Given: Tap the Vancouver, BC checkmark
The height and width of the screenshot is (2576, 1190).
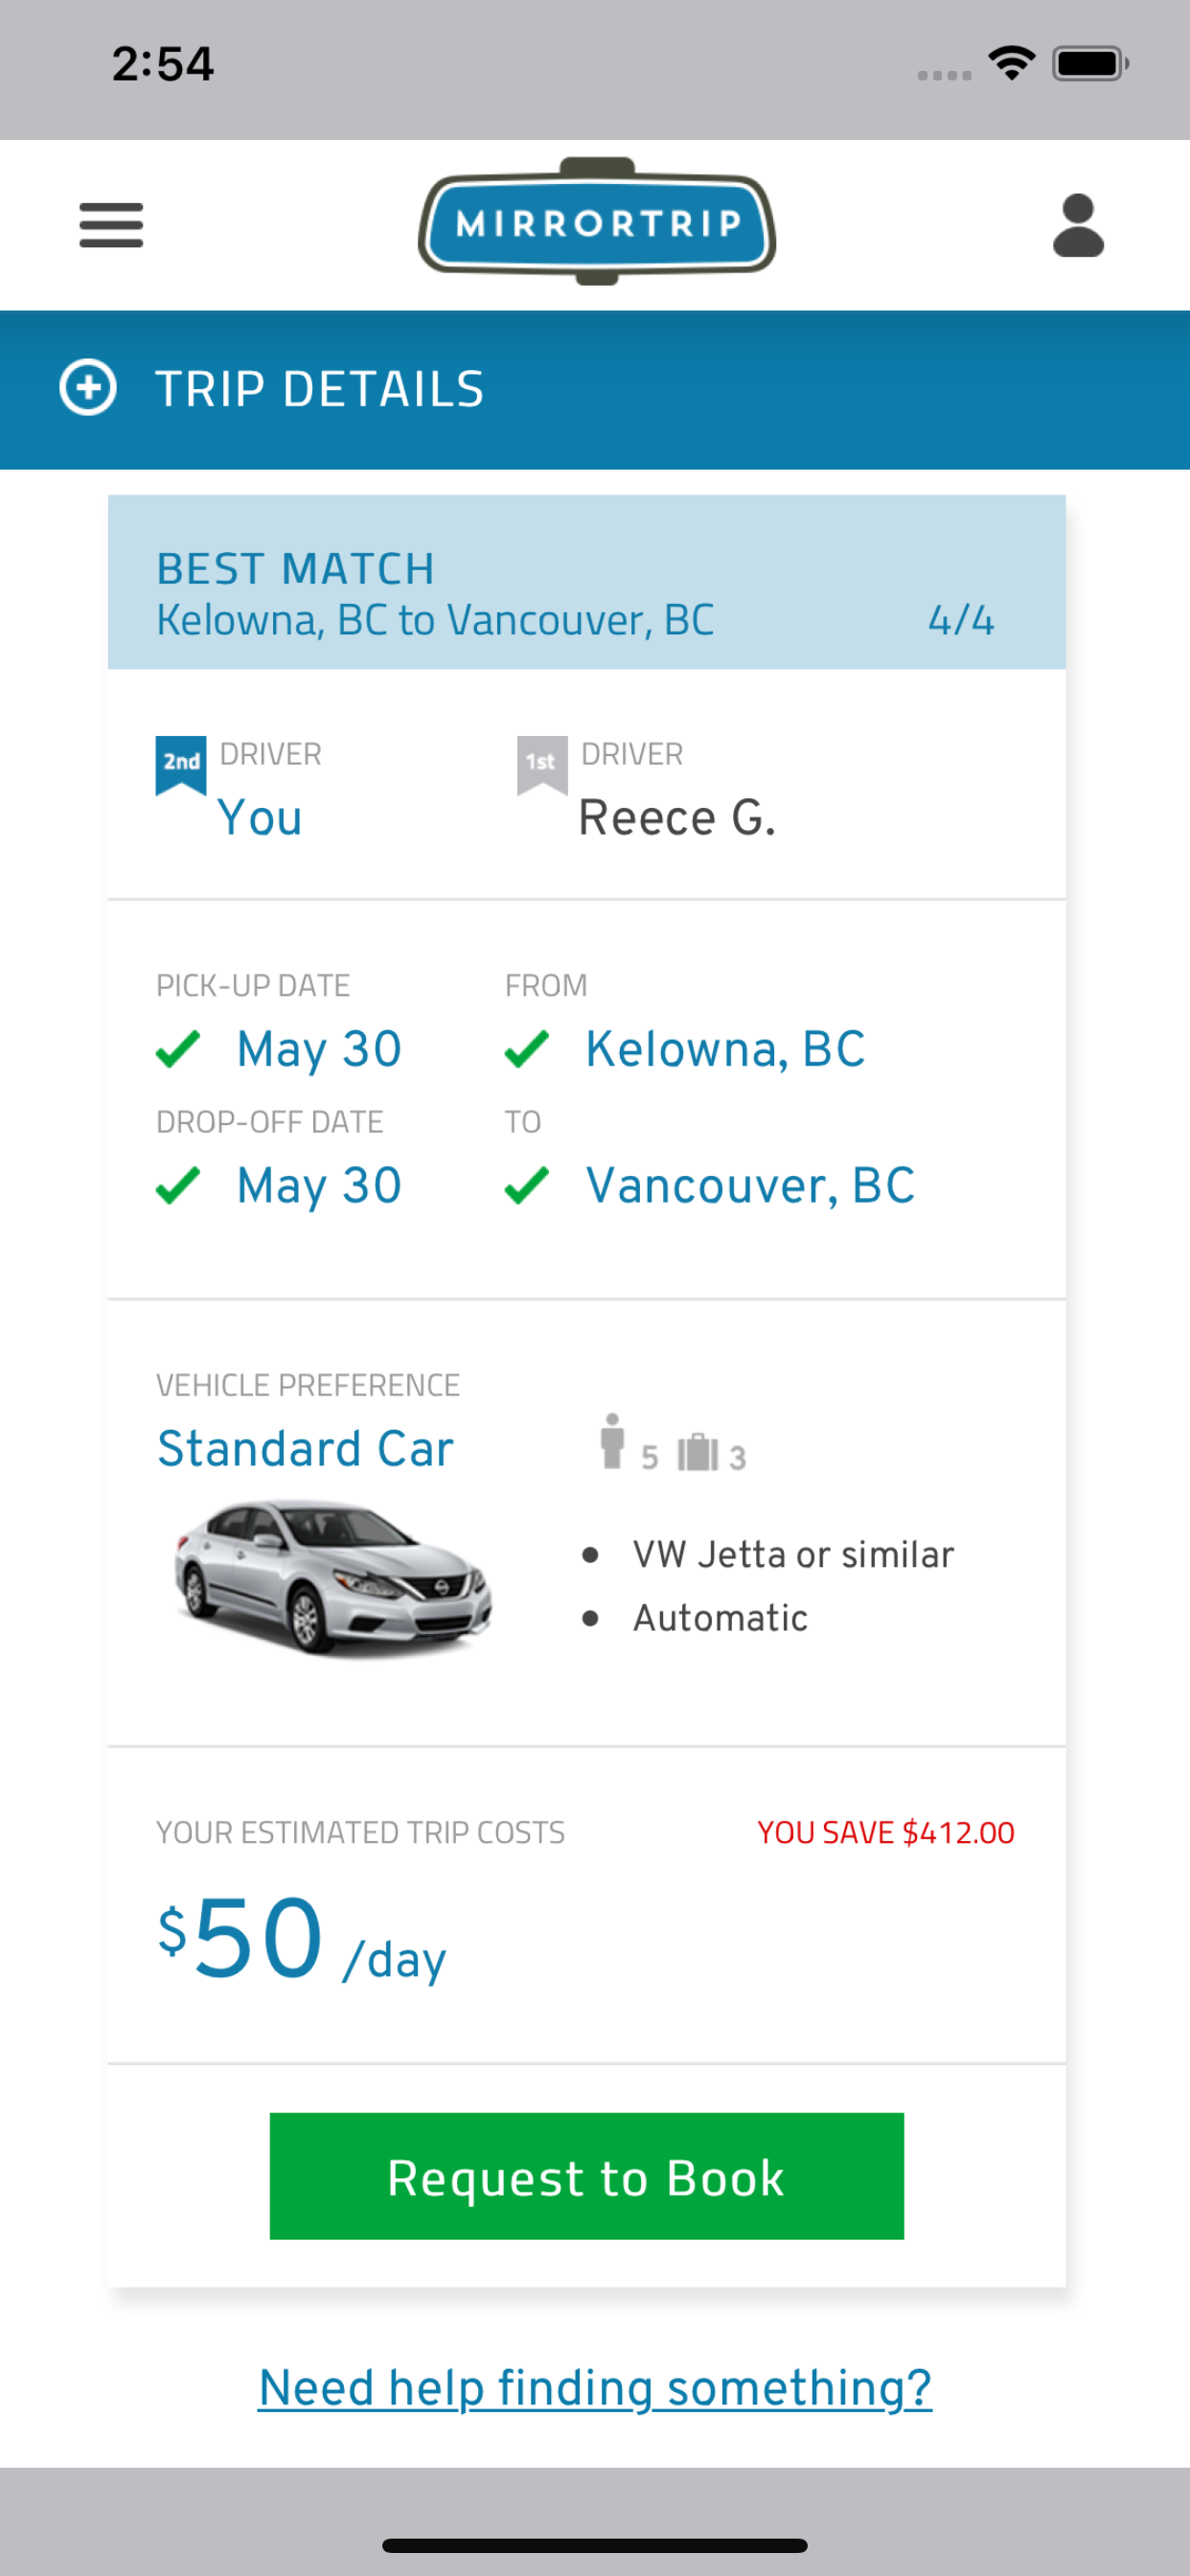Looking at the screenshot, I should (x=527, y=1186).
